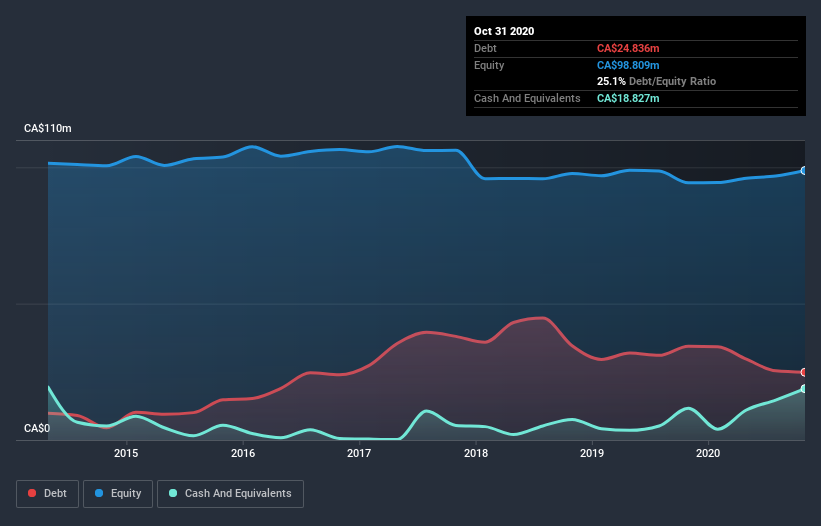Select the blue Equity endpoint marker

click(804, 171)
